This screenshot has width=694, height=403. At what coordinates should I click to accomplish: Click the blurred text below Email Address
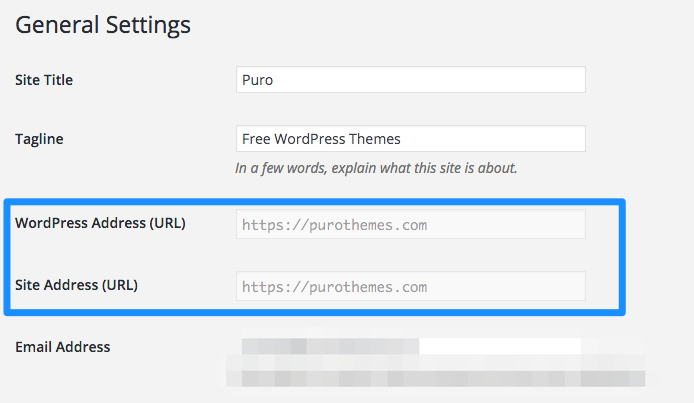click(435, 379)
